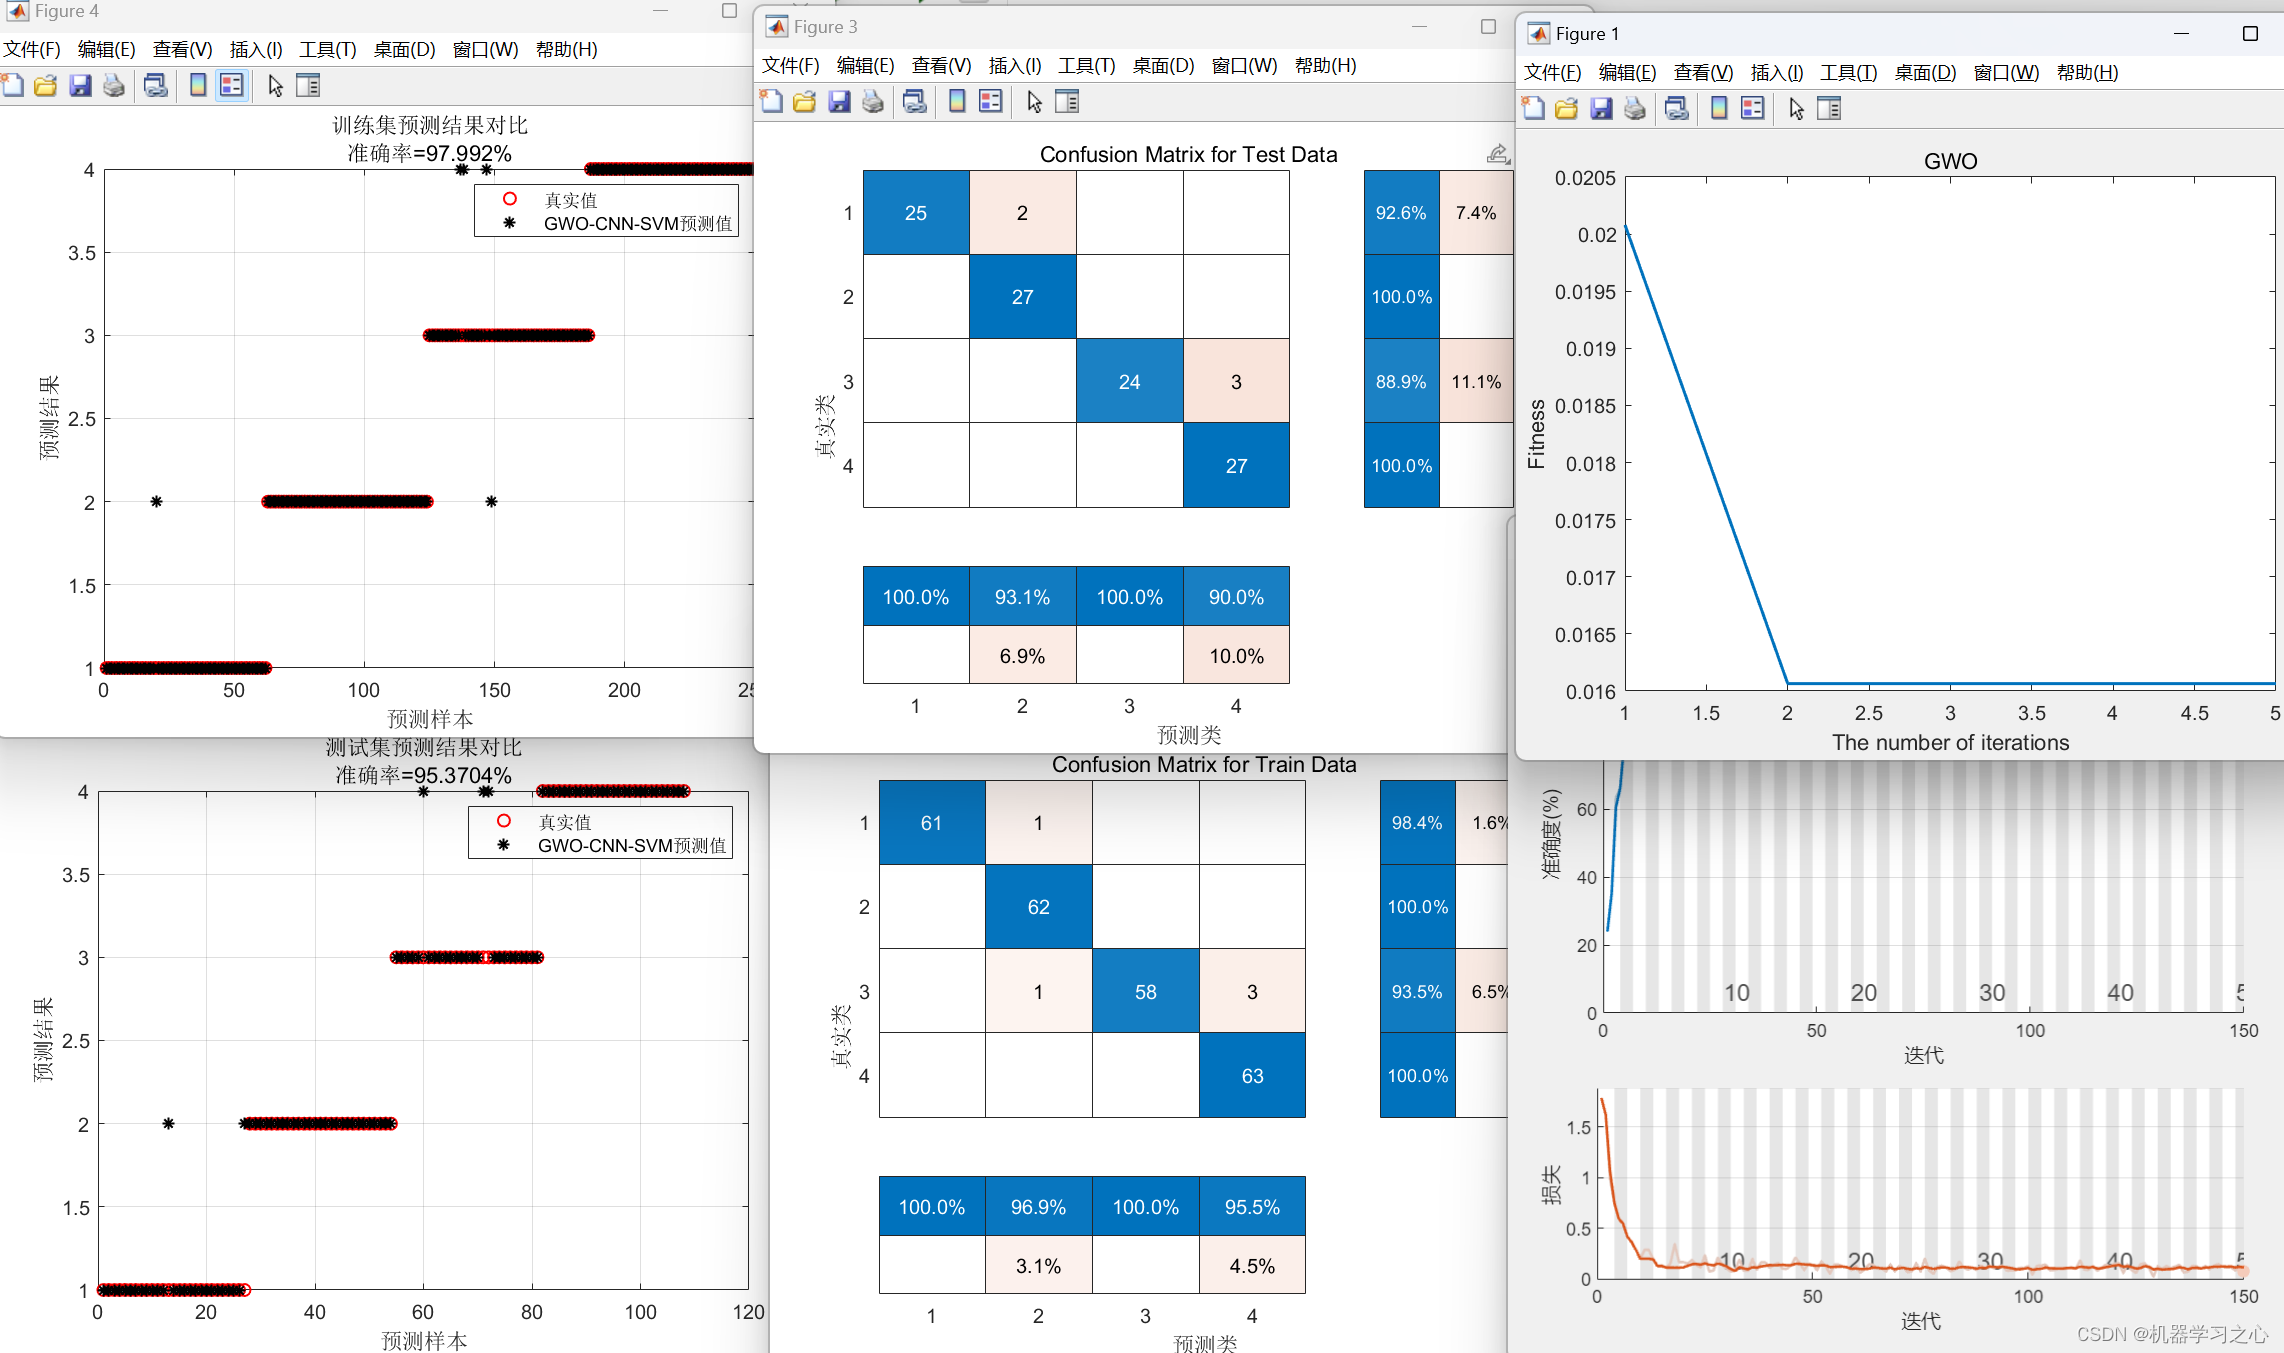Open 桌面(D) menu in Figure 3
This screenshot has width=2284, height=1353.
[x=1164, y=66]
